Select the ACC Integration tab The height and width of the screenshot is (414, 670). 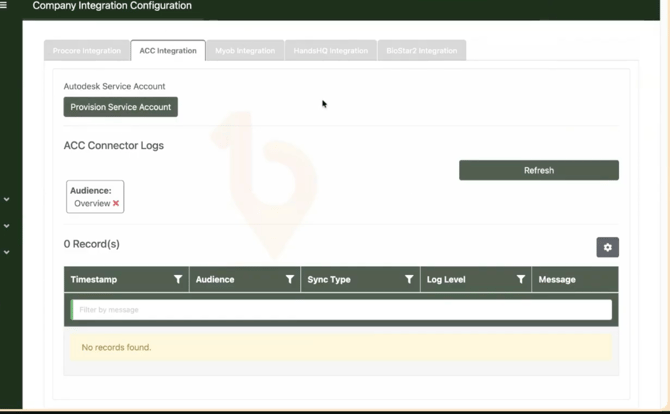pyautogui.click(x=168, y=50)
